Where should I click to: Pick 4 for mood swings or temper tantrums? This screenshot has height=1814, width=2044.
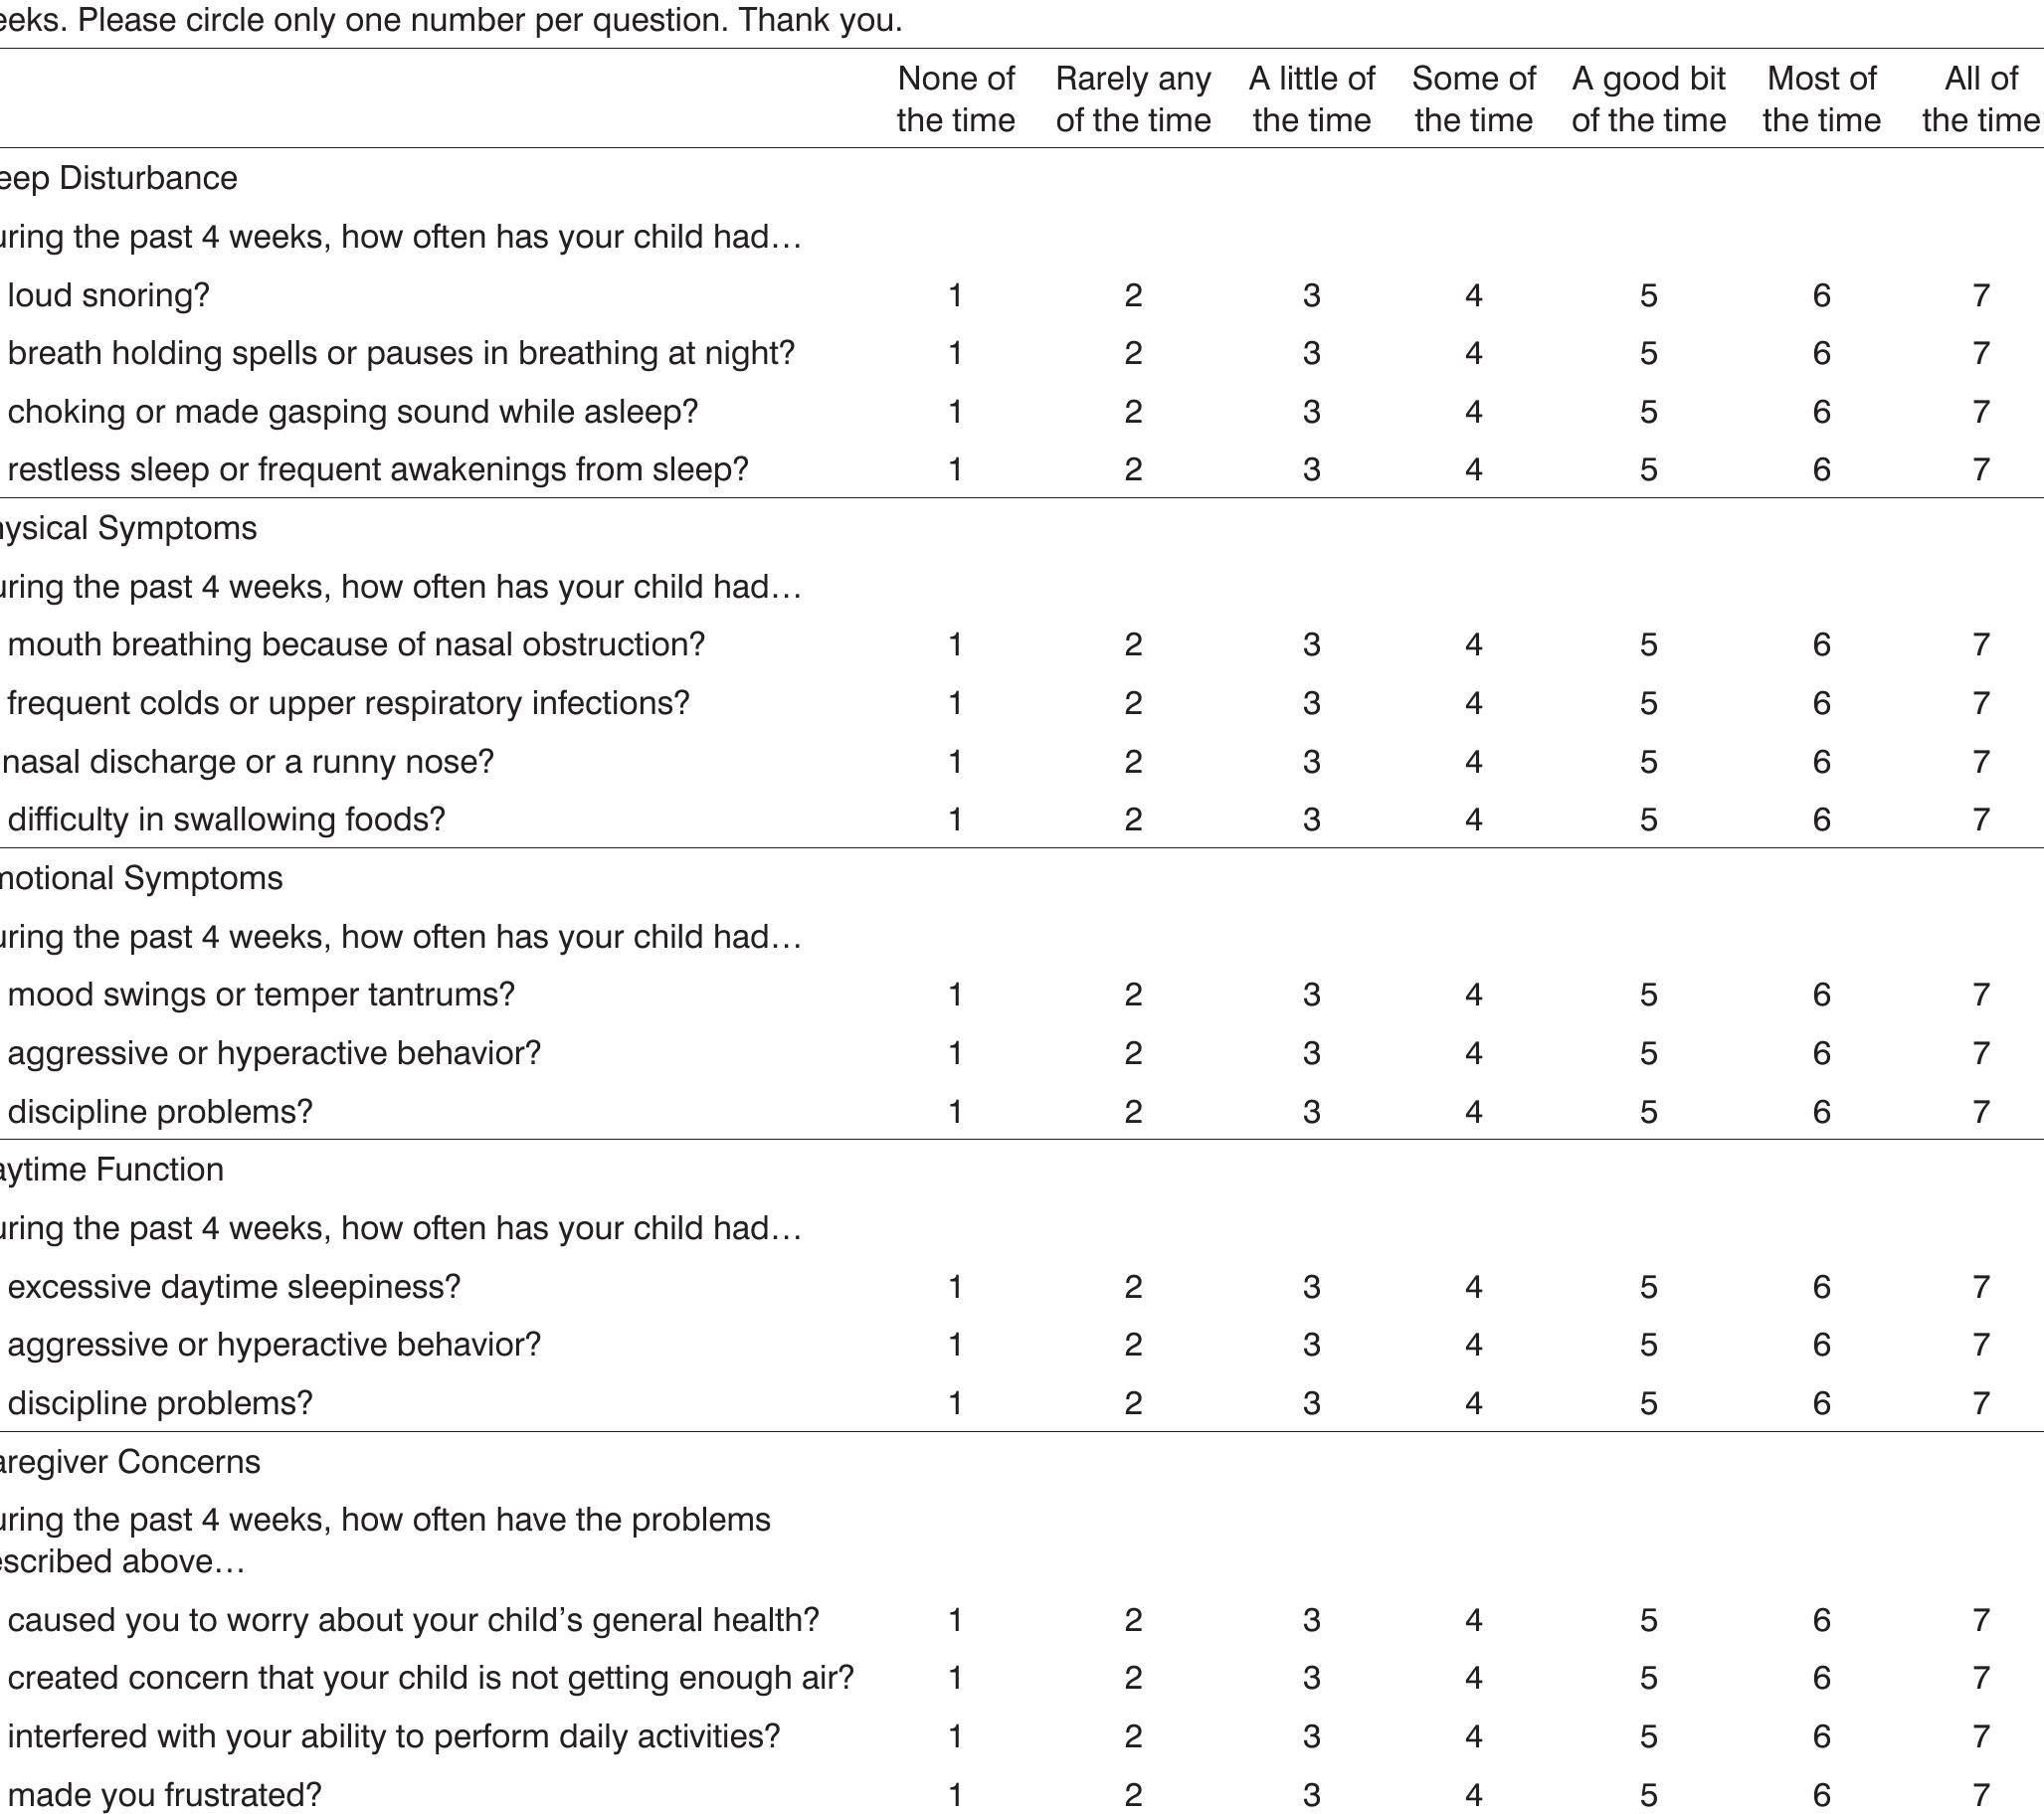(1473, 995)
